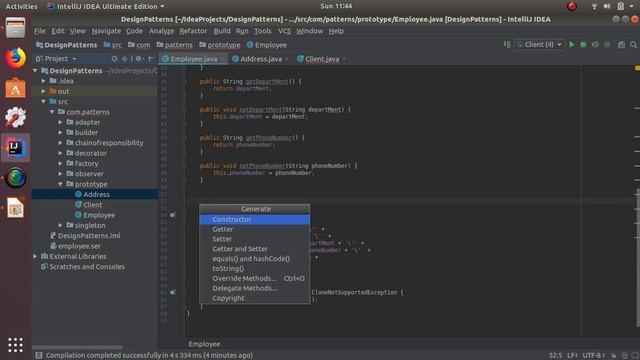Choose Constructor in Generate popup
Screen dimensions: 640x360
pyautogui.click(x=255, y=220)
